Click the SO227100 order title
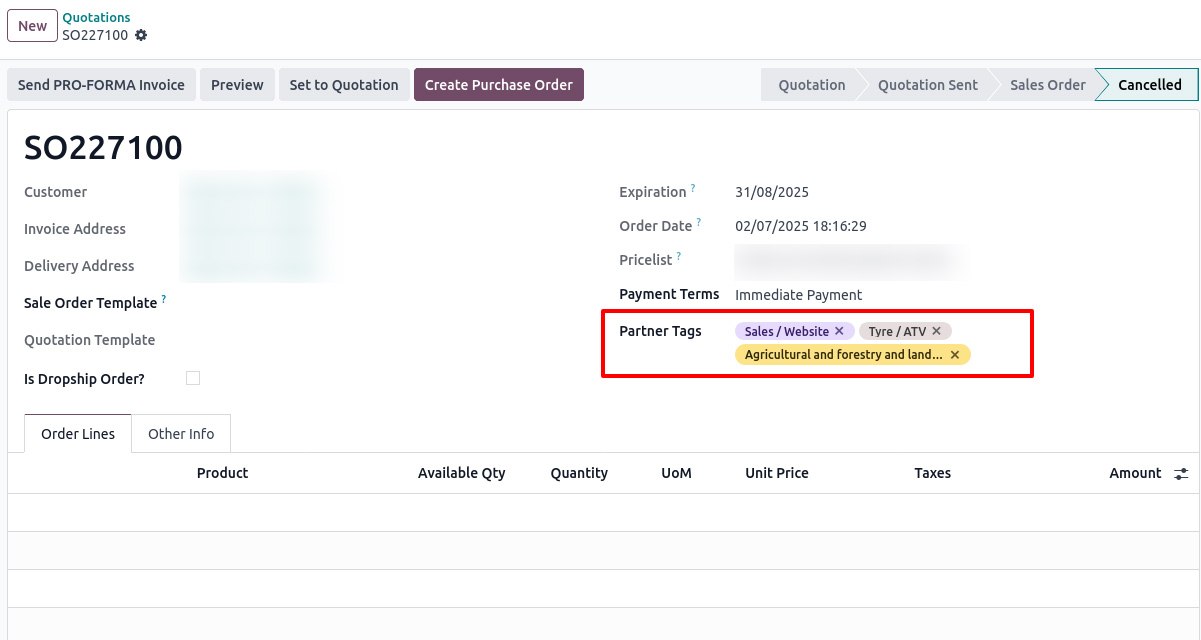The height and width of the screenshot is (640, 1201). click(x=103, y=148)
